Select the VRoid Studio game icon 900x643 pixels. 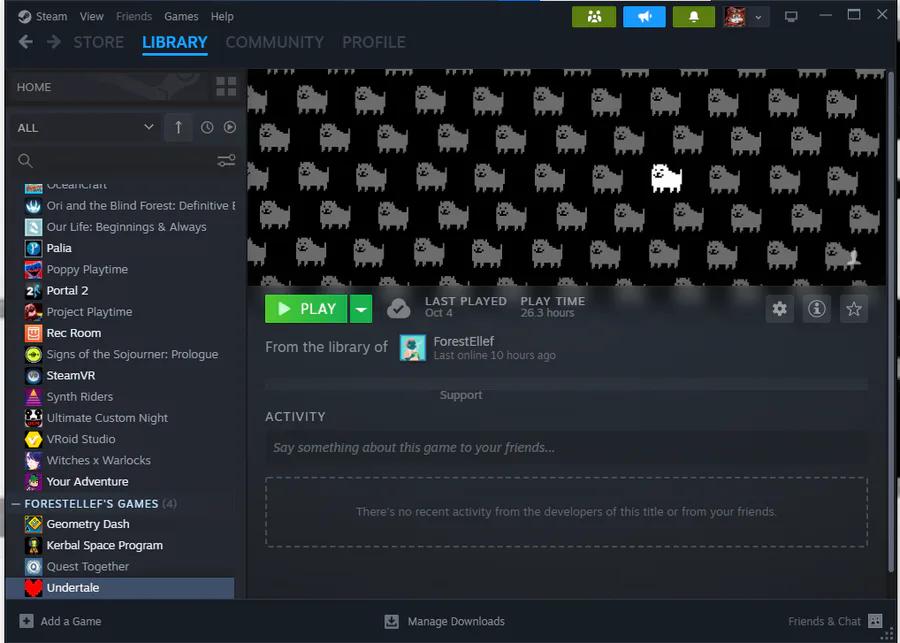point(33,439)
